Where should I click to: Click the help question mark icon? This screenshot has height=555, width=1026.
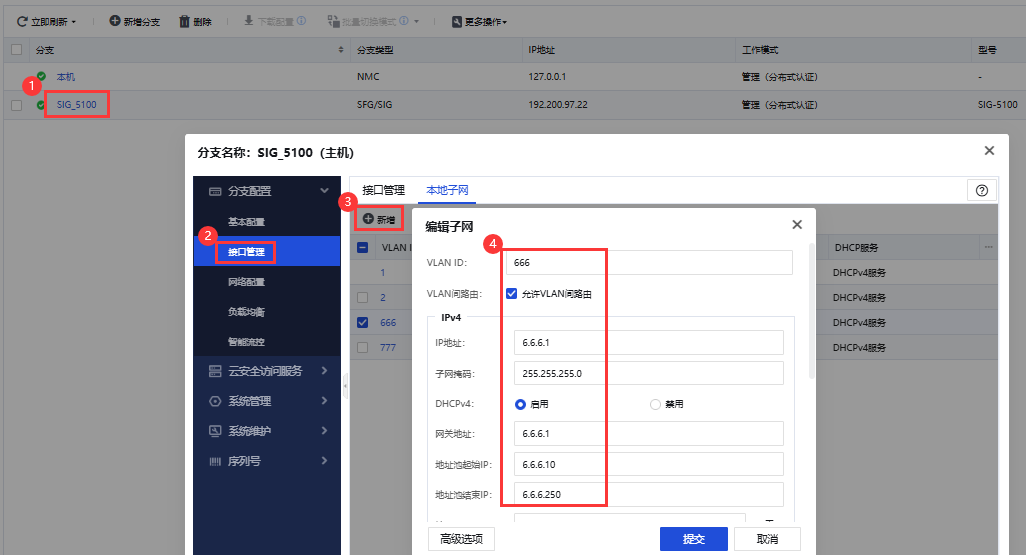981,190
